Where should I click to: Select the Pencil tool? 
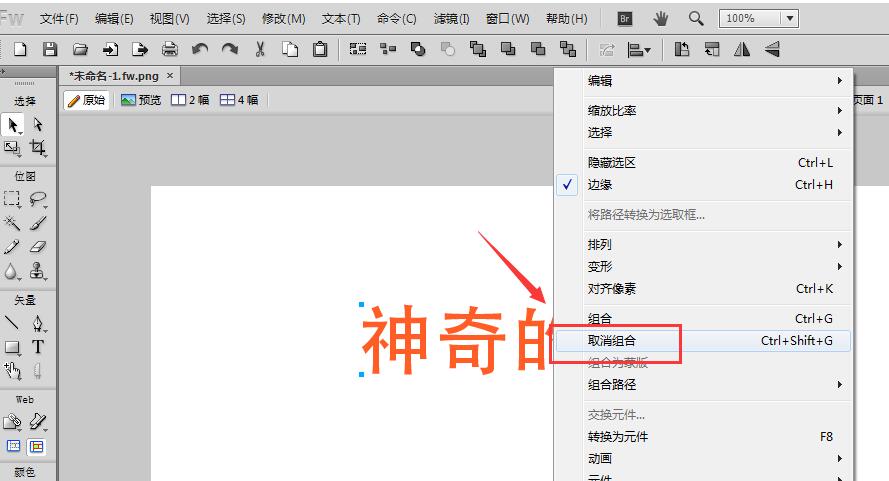12,247
